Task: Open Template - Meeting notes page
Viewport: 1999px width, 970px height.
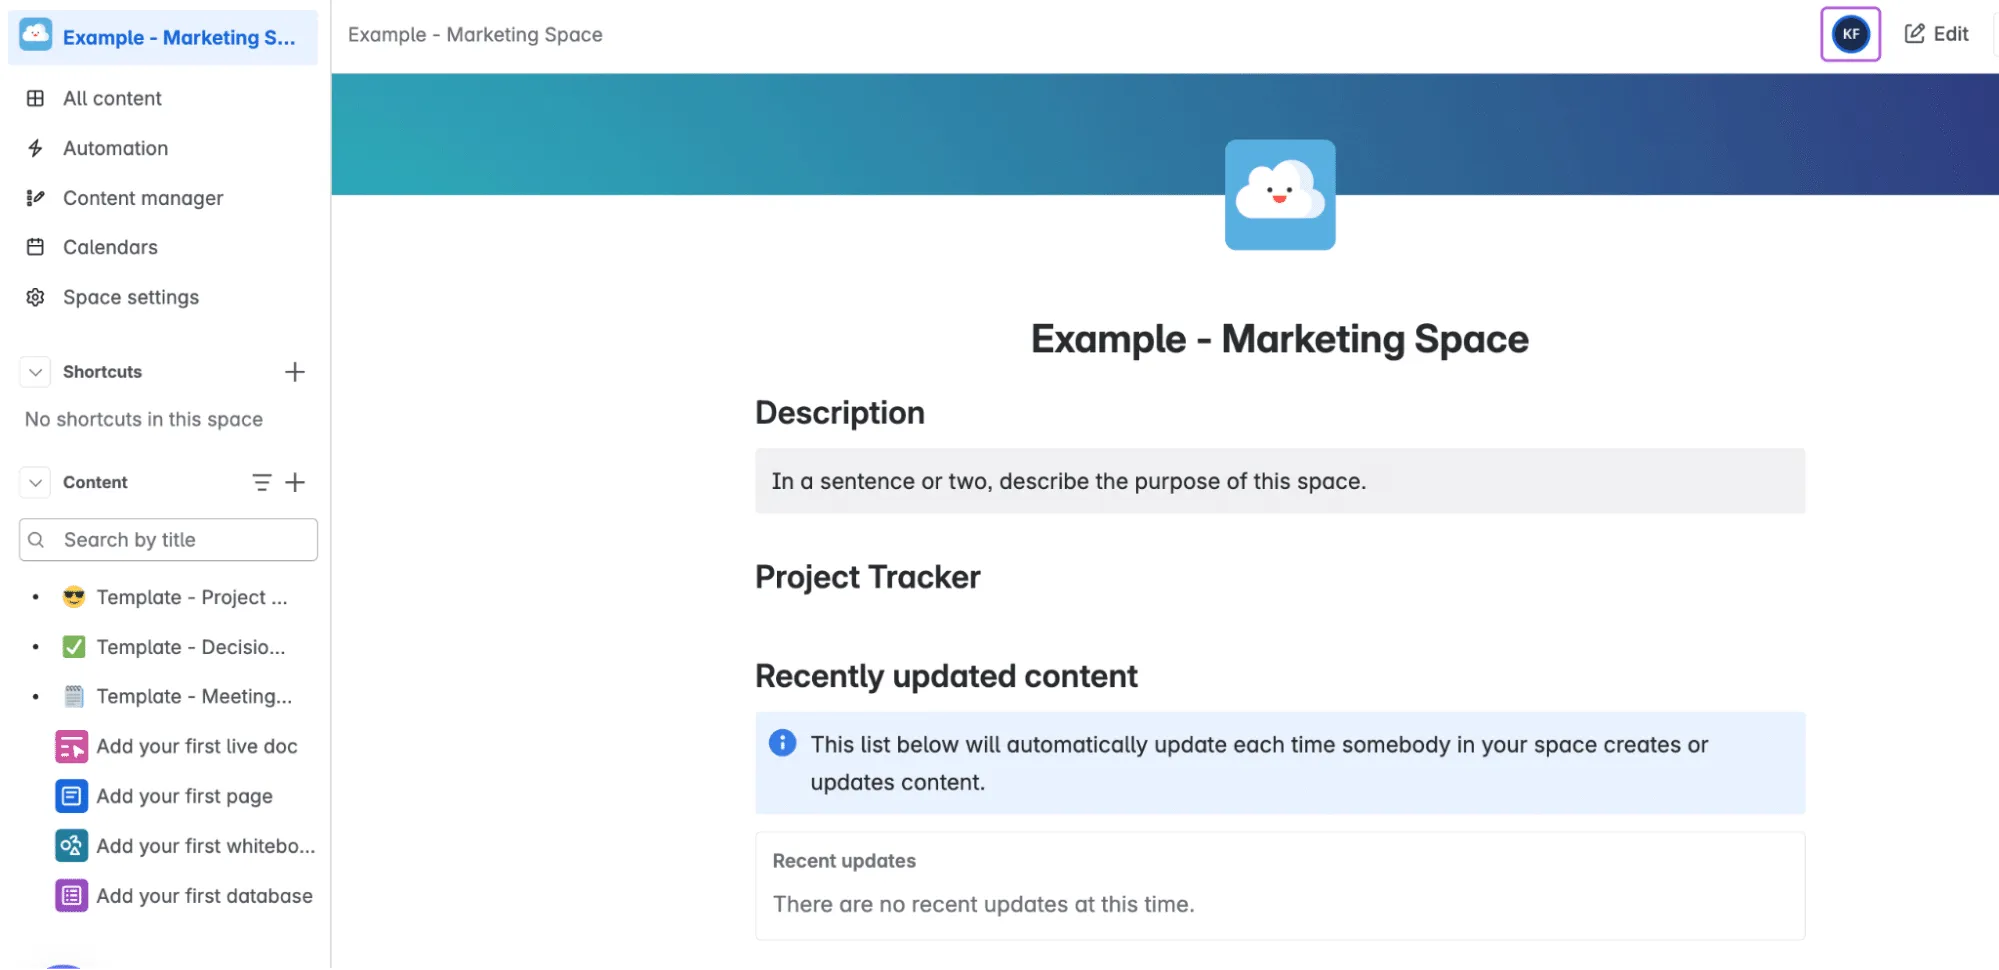Action: point(194,696)
